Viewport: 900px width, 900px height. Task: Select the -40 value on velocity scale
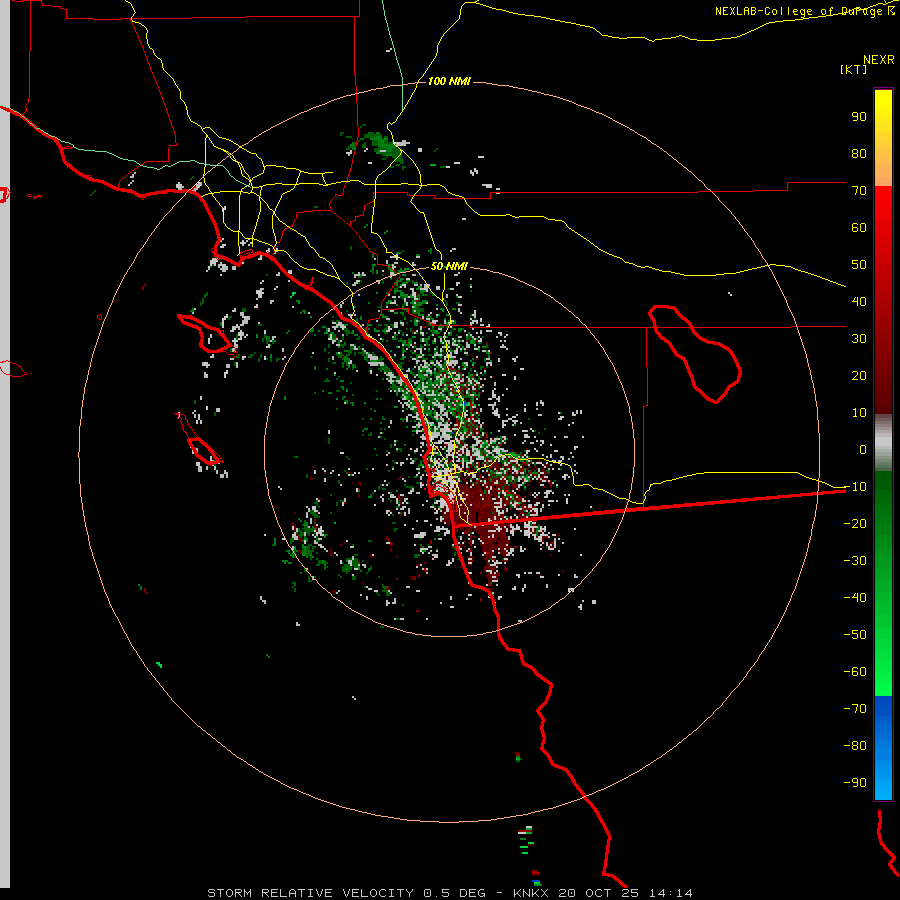coord(855,598)
